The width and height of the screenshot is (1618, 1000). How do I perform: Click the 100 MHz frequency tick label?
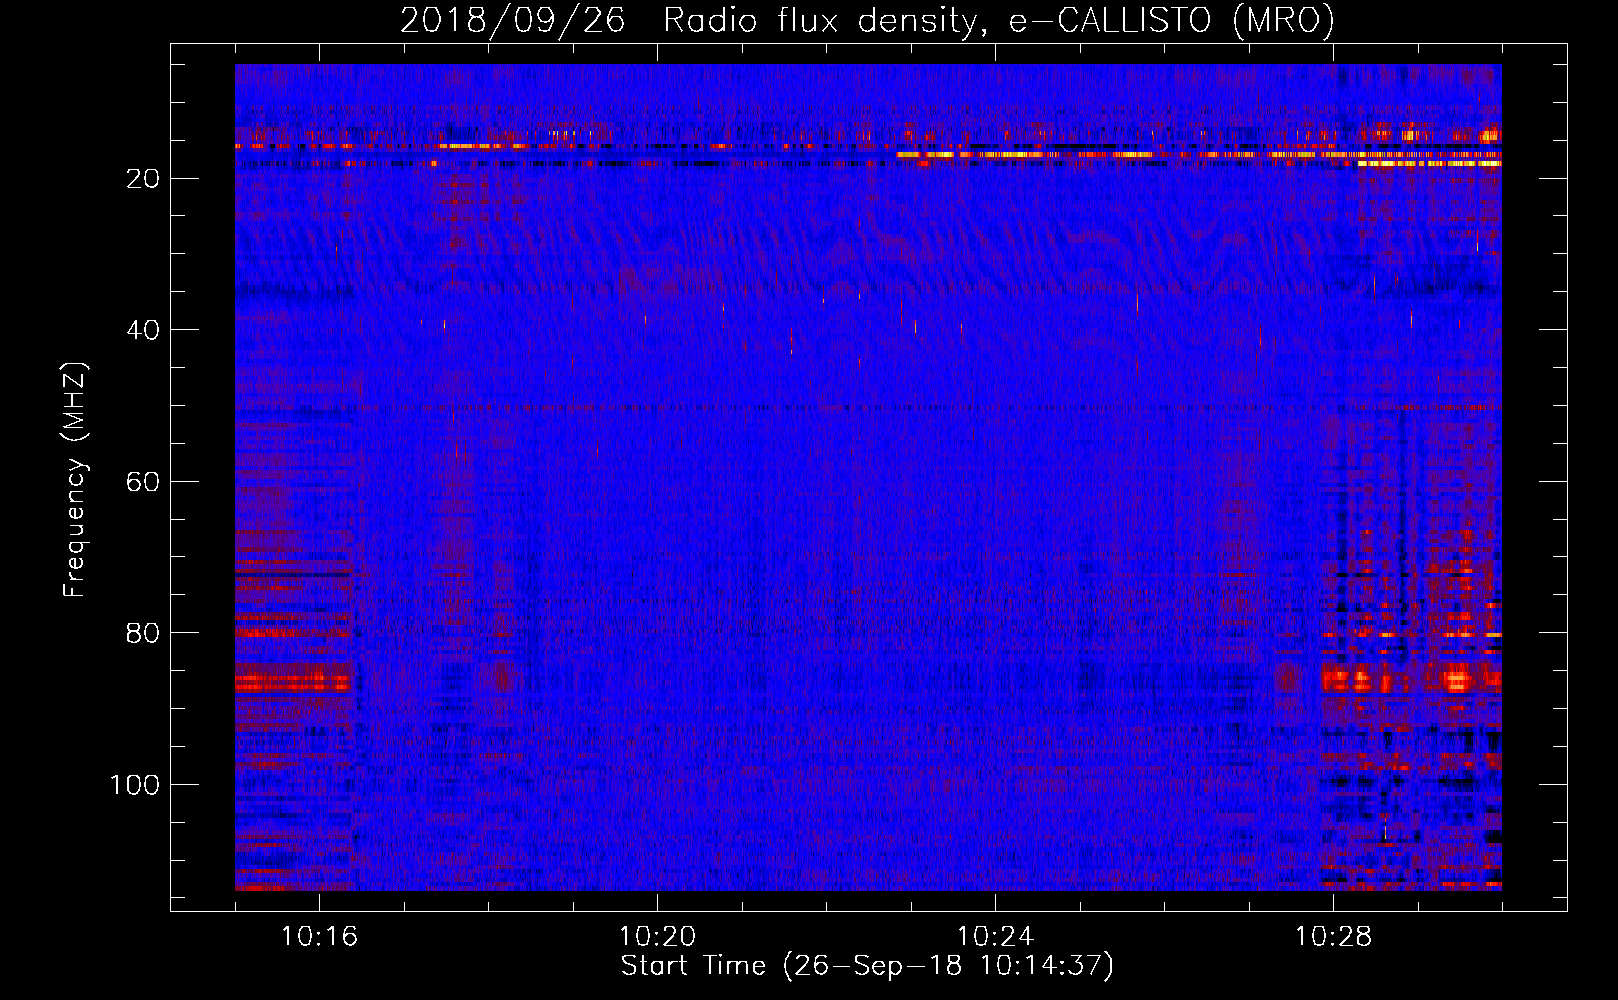click(x=134, y=785)
